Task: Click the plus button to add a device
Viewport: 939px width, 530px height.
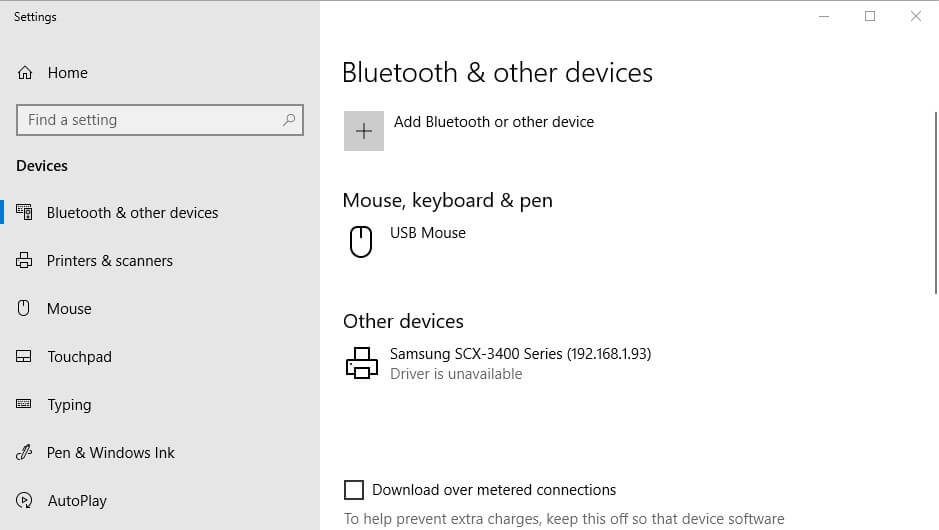Action: pos(364,131)
